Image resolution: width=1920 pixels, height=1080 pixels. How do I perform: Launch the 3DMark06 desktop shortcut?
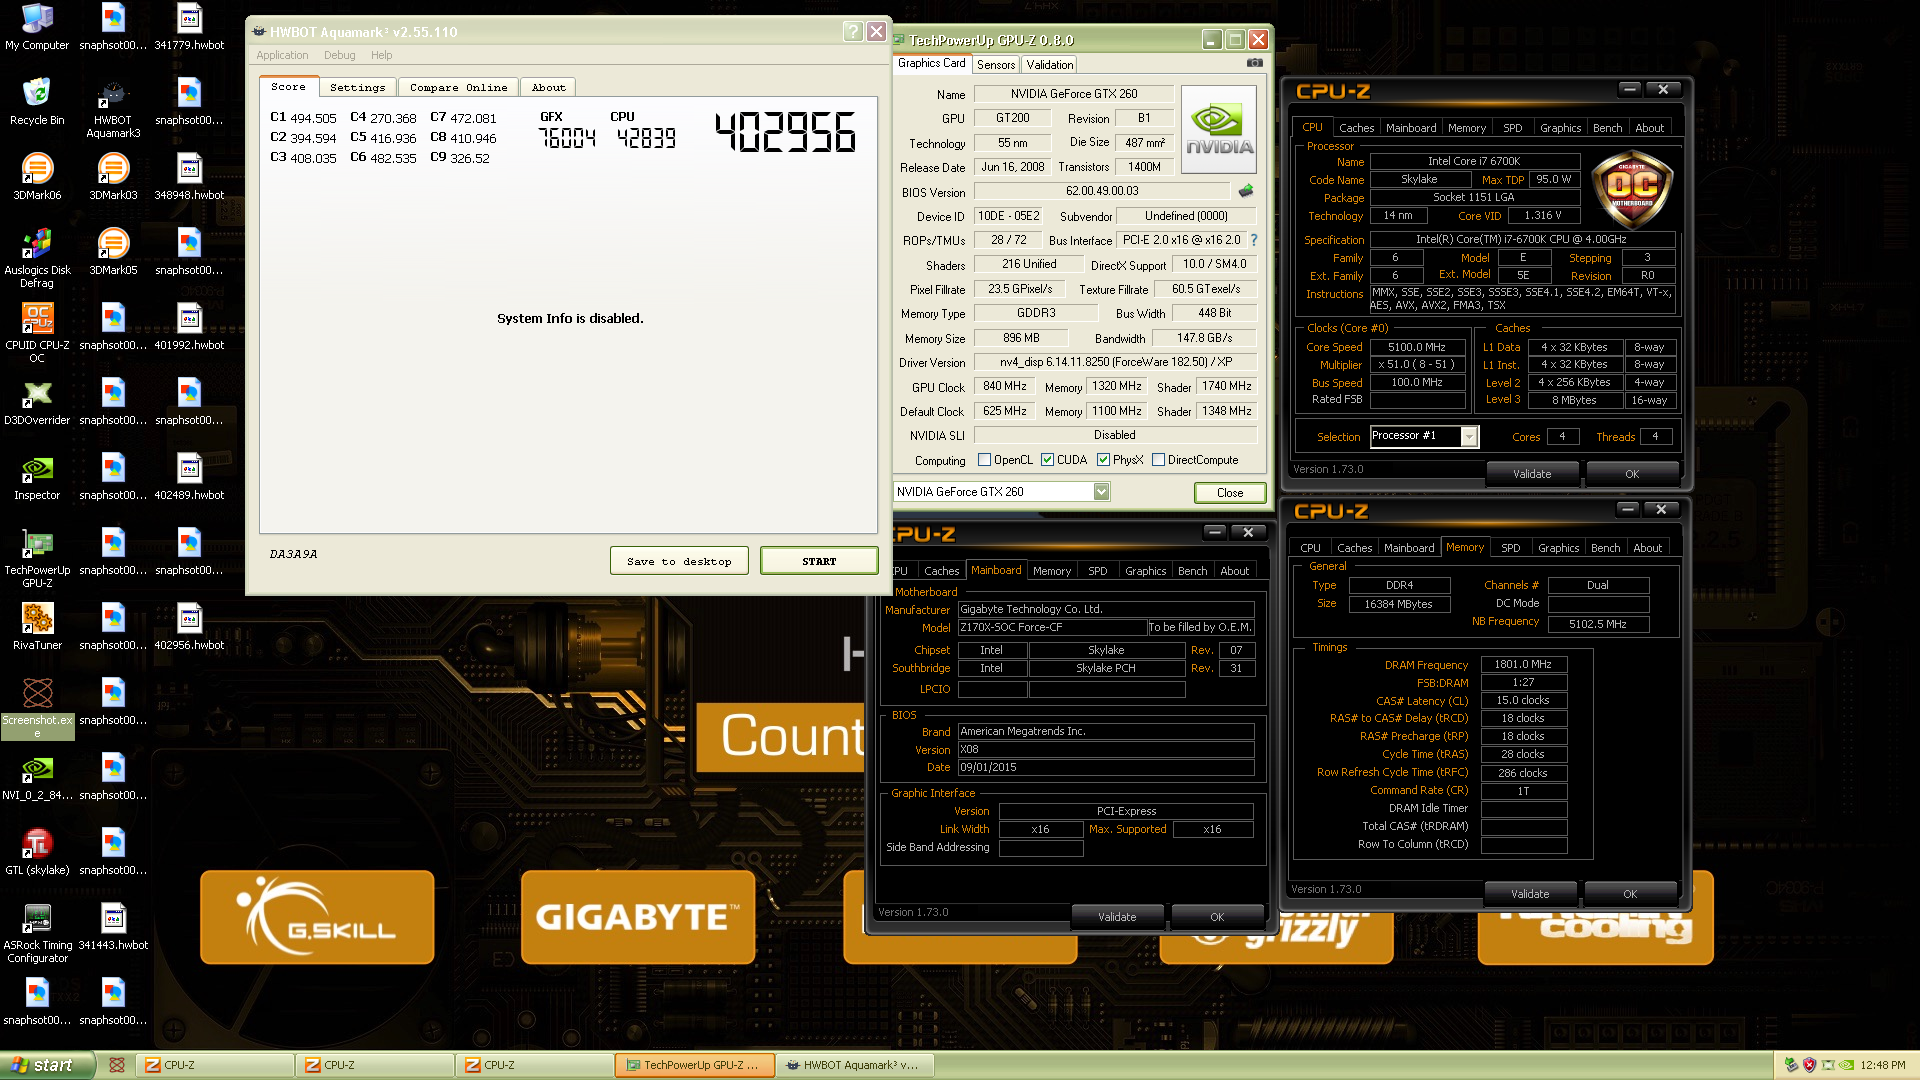click(x=37, y=178)
